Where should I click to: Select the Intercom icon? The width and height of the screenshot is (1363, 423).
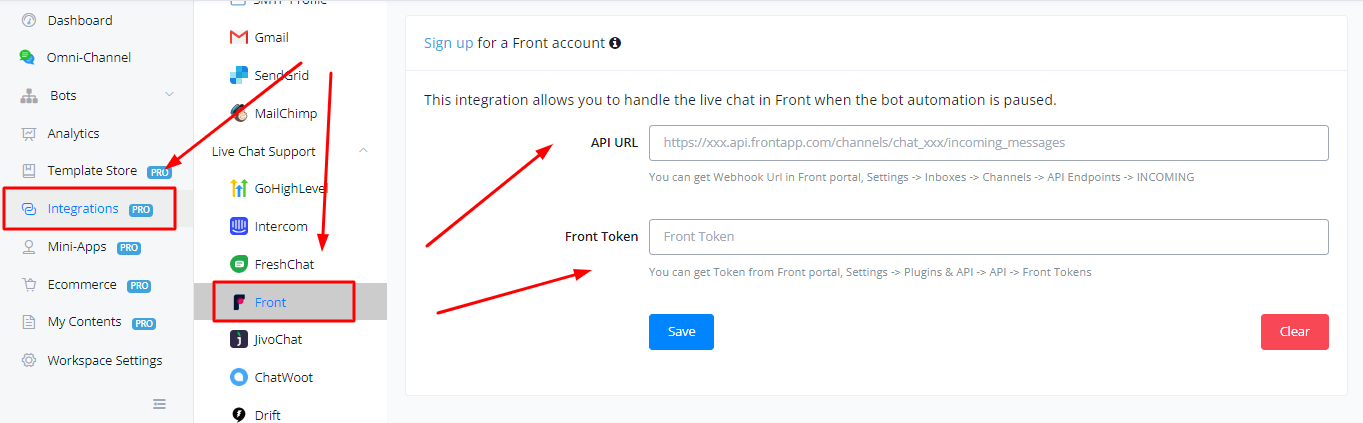[x=238, y=226]
